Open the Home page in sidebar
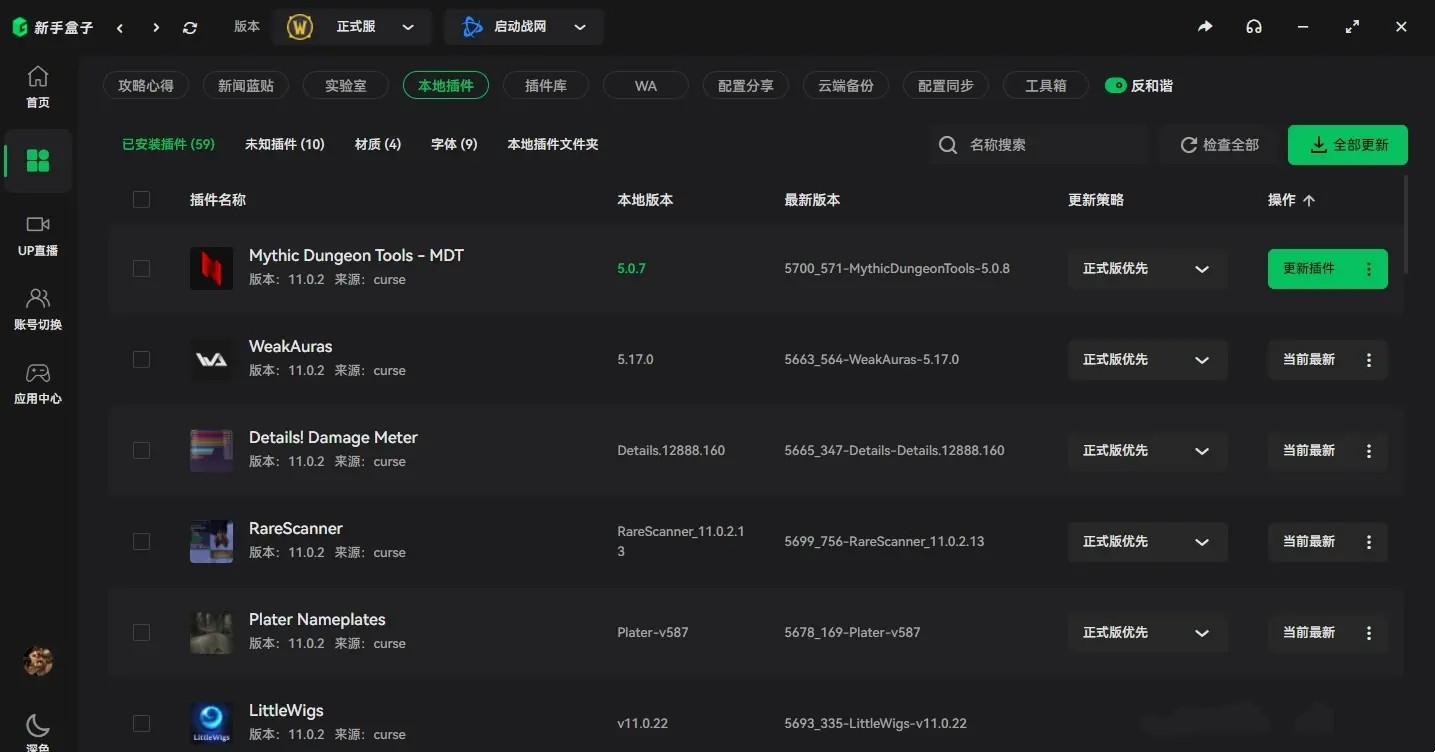 [38, 87]
